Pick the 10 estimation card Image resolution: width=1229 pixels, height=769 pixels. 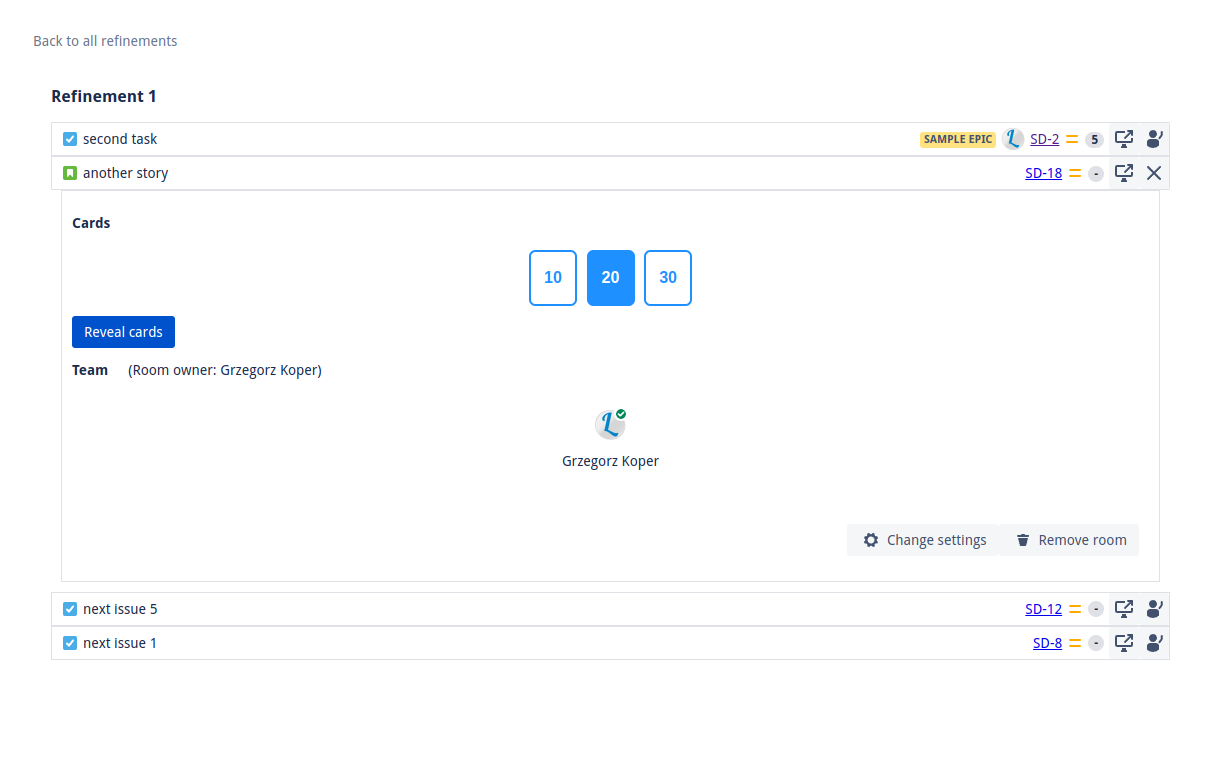pos(553,278)
